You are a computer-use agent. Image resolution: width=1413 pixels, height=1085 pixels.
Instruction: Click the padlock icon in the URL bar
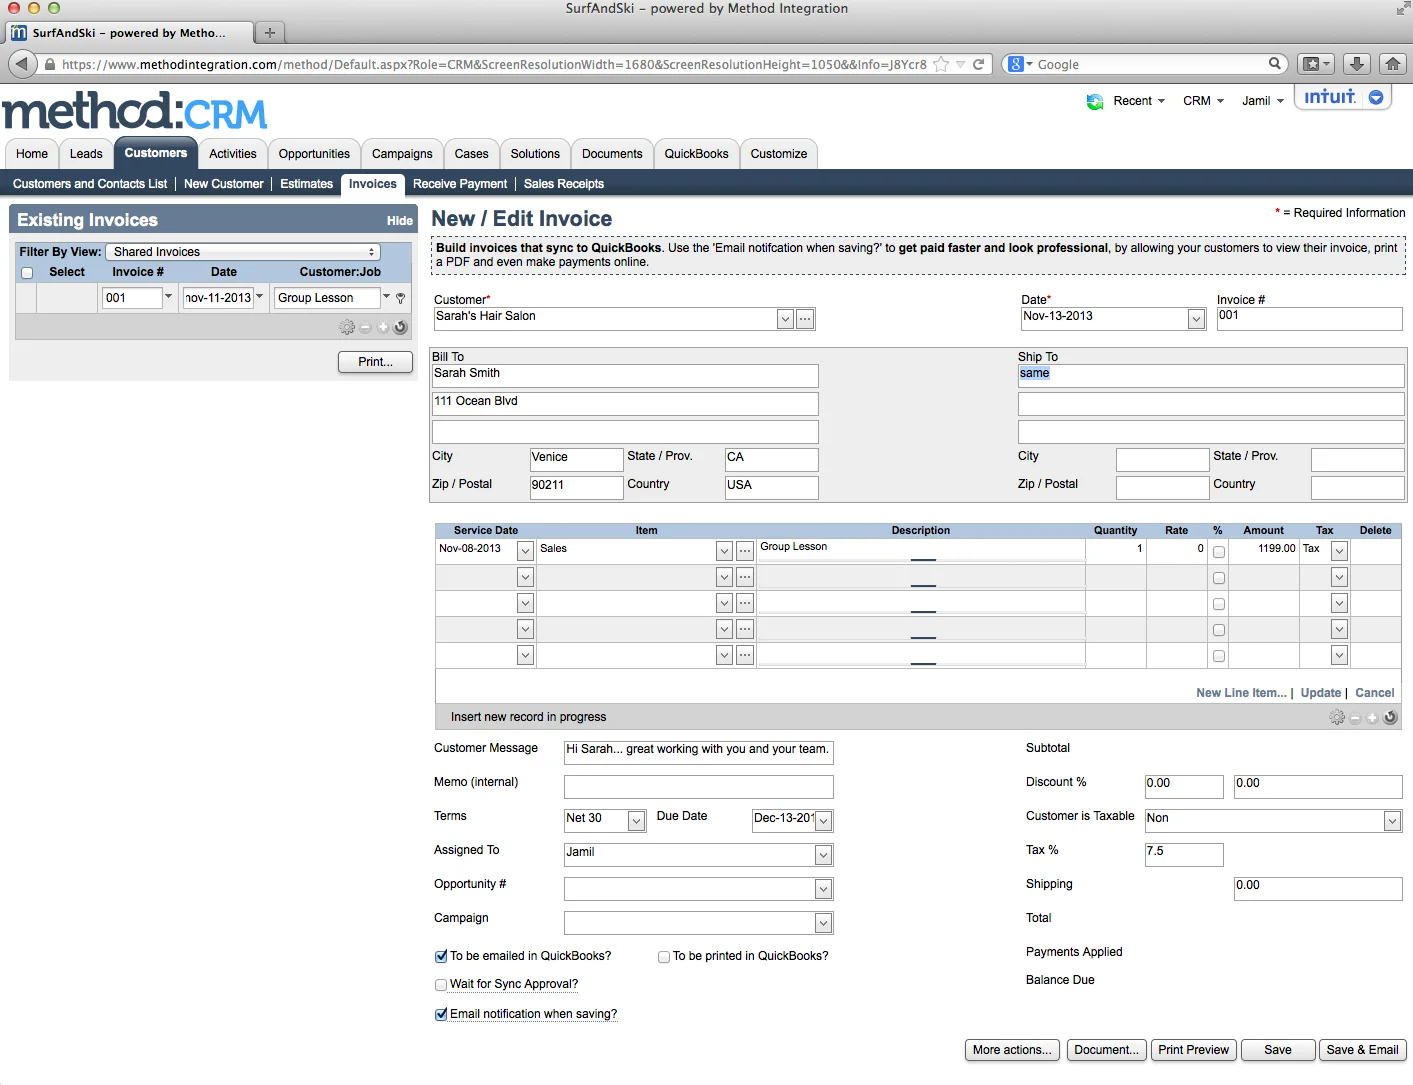pos(50,64)
